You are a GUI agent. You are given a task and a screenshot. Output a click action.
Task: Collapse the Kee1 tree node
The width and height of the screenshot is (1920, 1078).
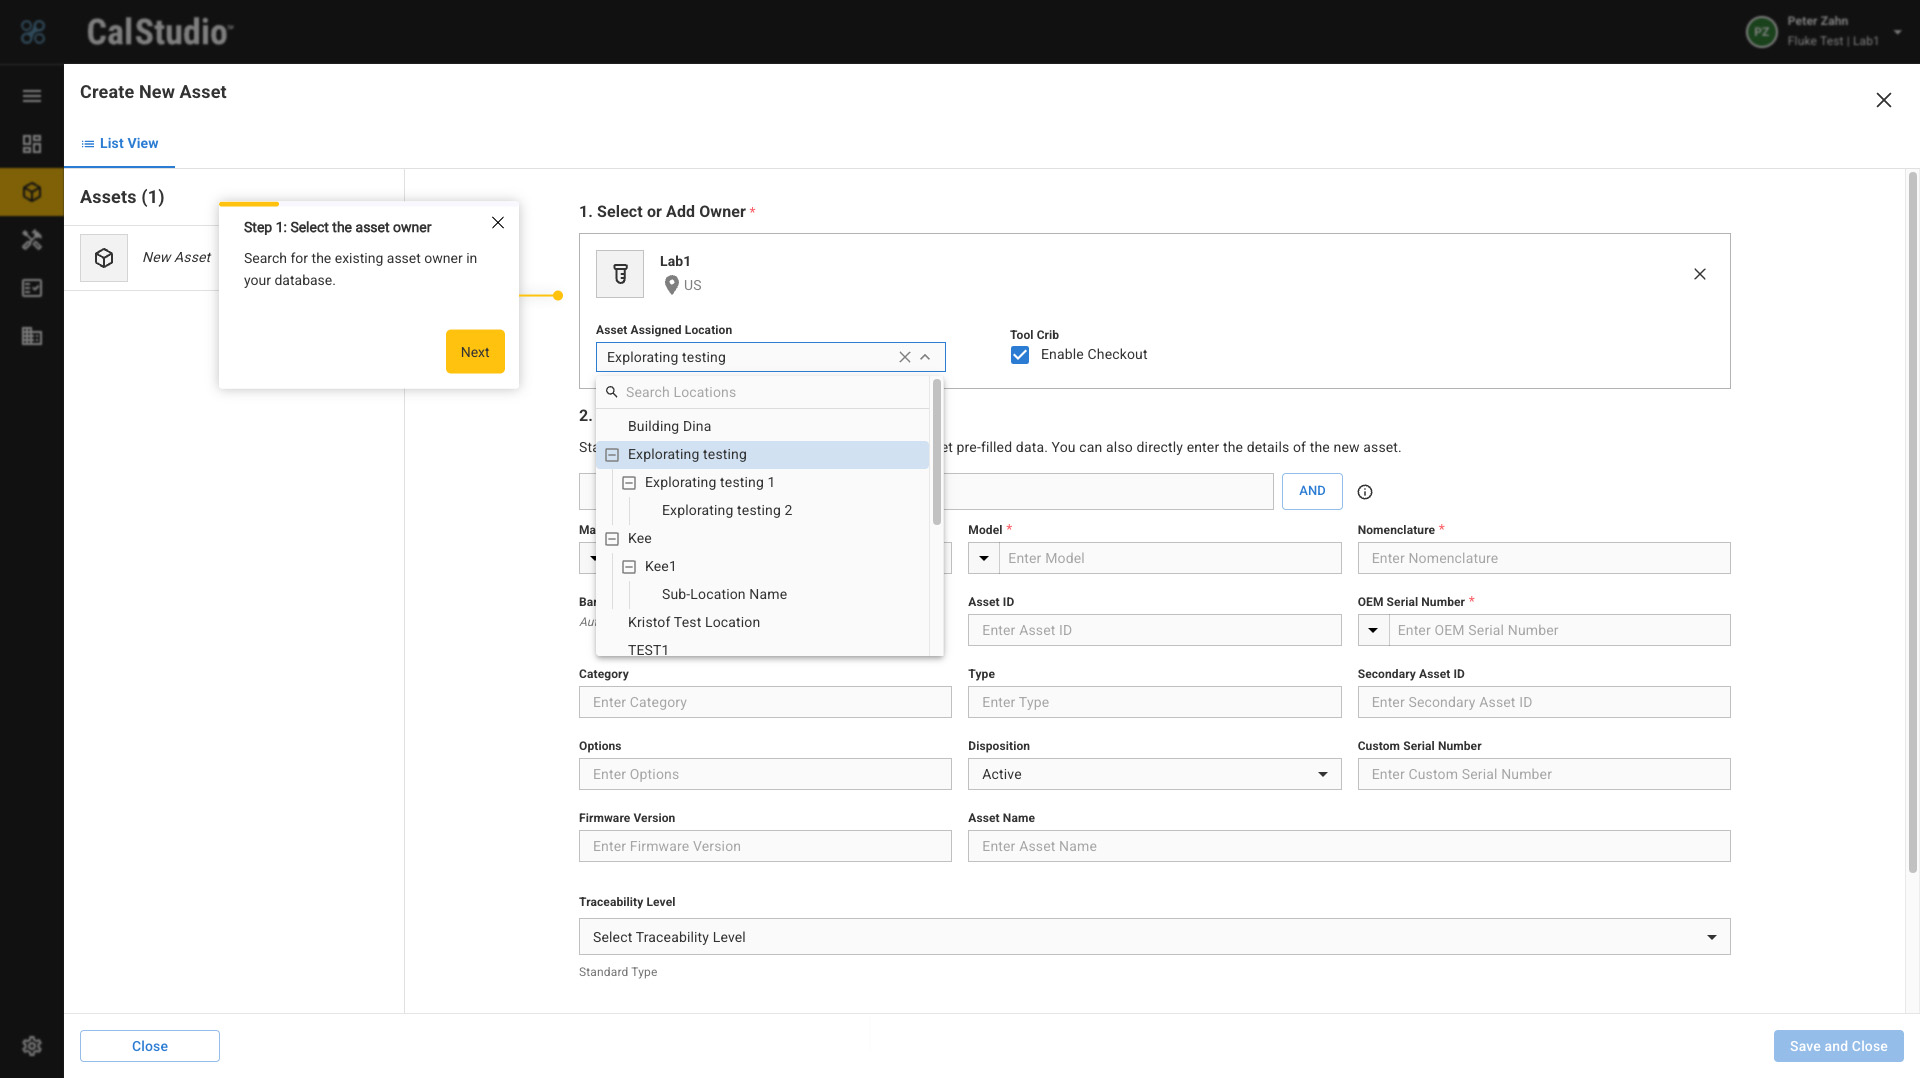coord(629,567)
